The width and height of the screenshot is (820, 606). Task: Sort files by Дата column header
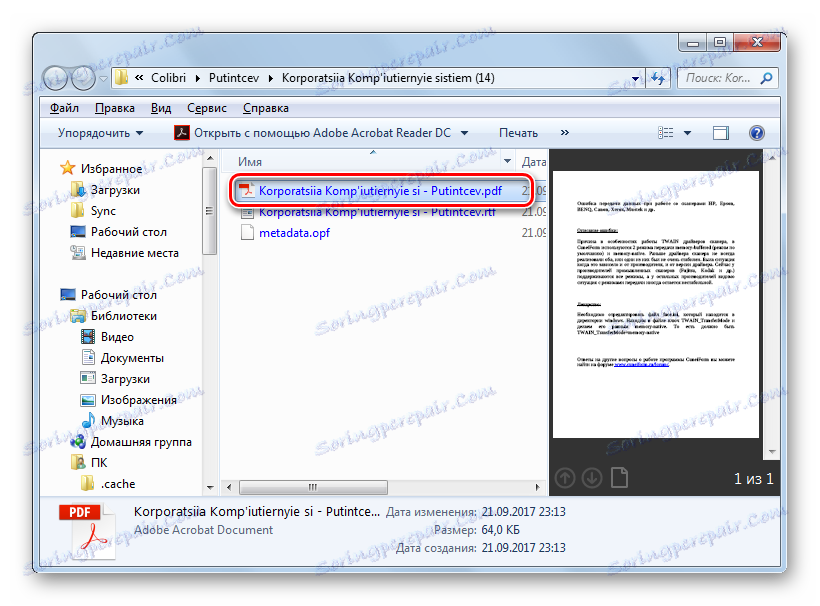(532, 162)
